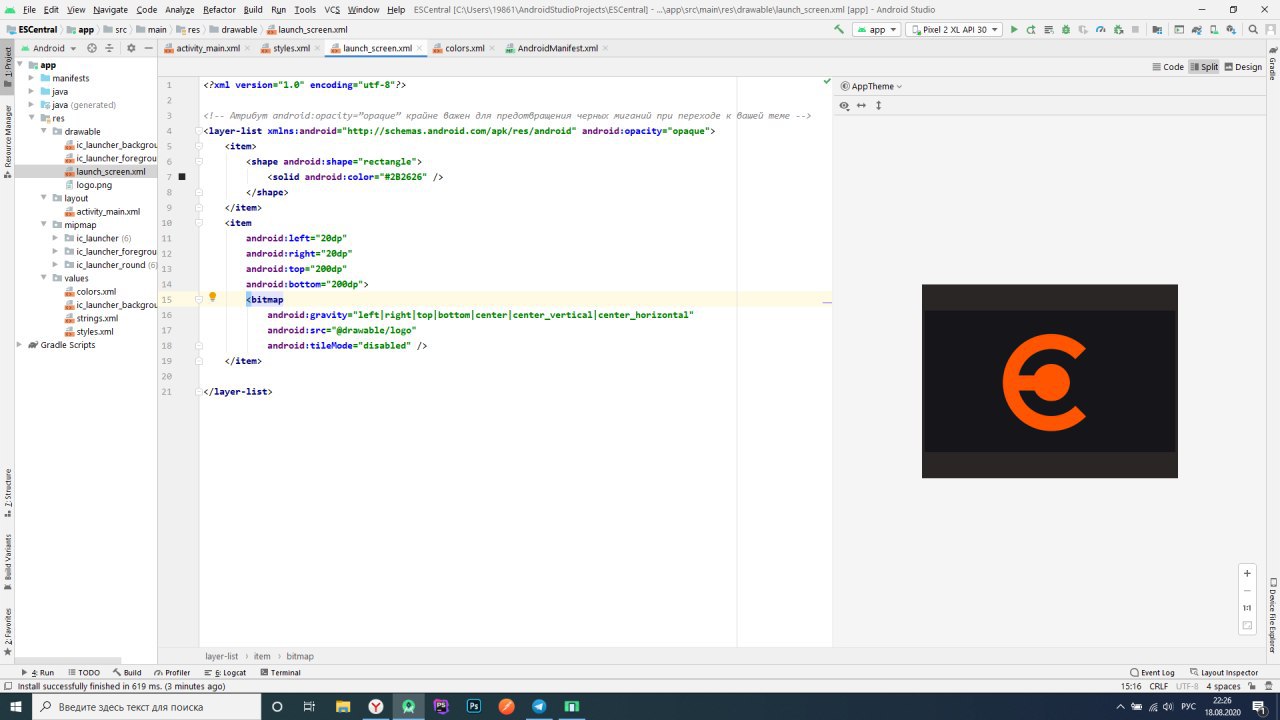
Task: Click the lightbulb quick-fix icon on line 15
Action: [212, 298]
